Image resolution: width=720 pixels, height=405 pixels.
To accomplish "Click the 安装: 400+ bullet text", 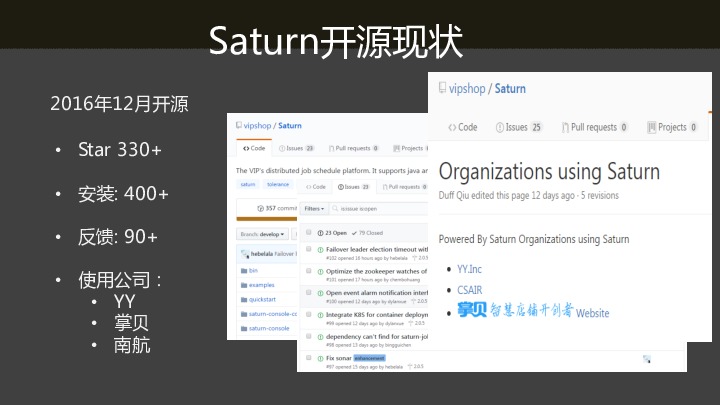I will click(x=123, y=194).
